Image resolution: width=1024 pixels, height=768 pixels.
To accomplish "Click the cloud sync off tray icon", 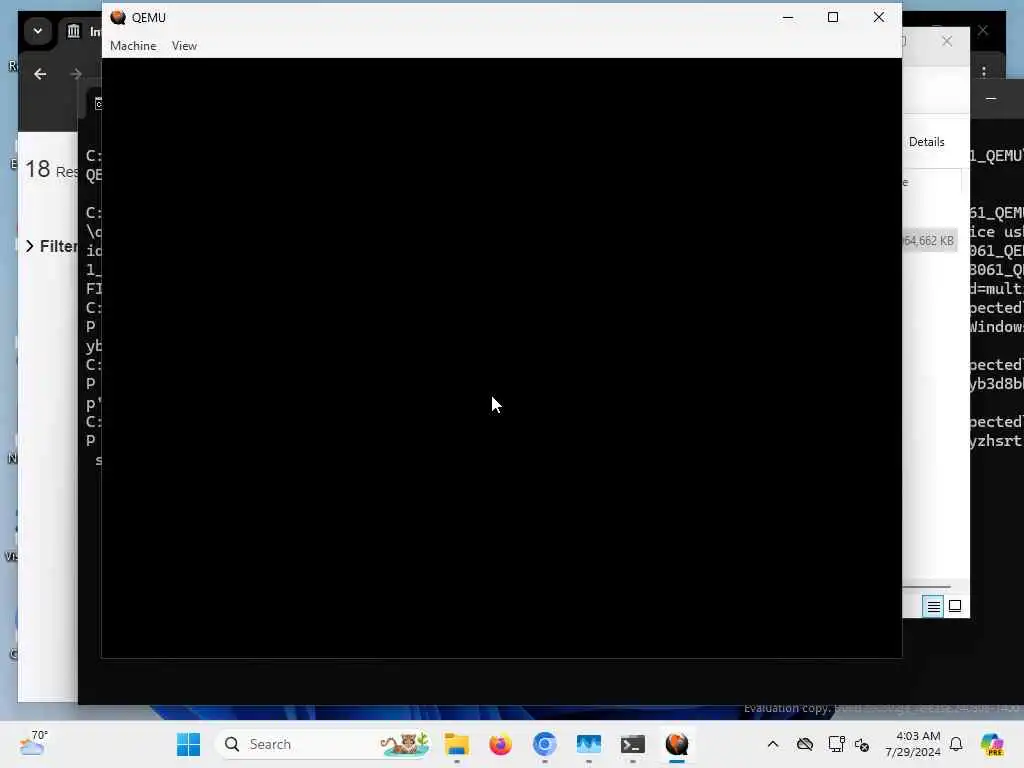I will [805, 744].
